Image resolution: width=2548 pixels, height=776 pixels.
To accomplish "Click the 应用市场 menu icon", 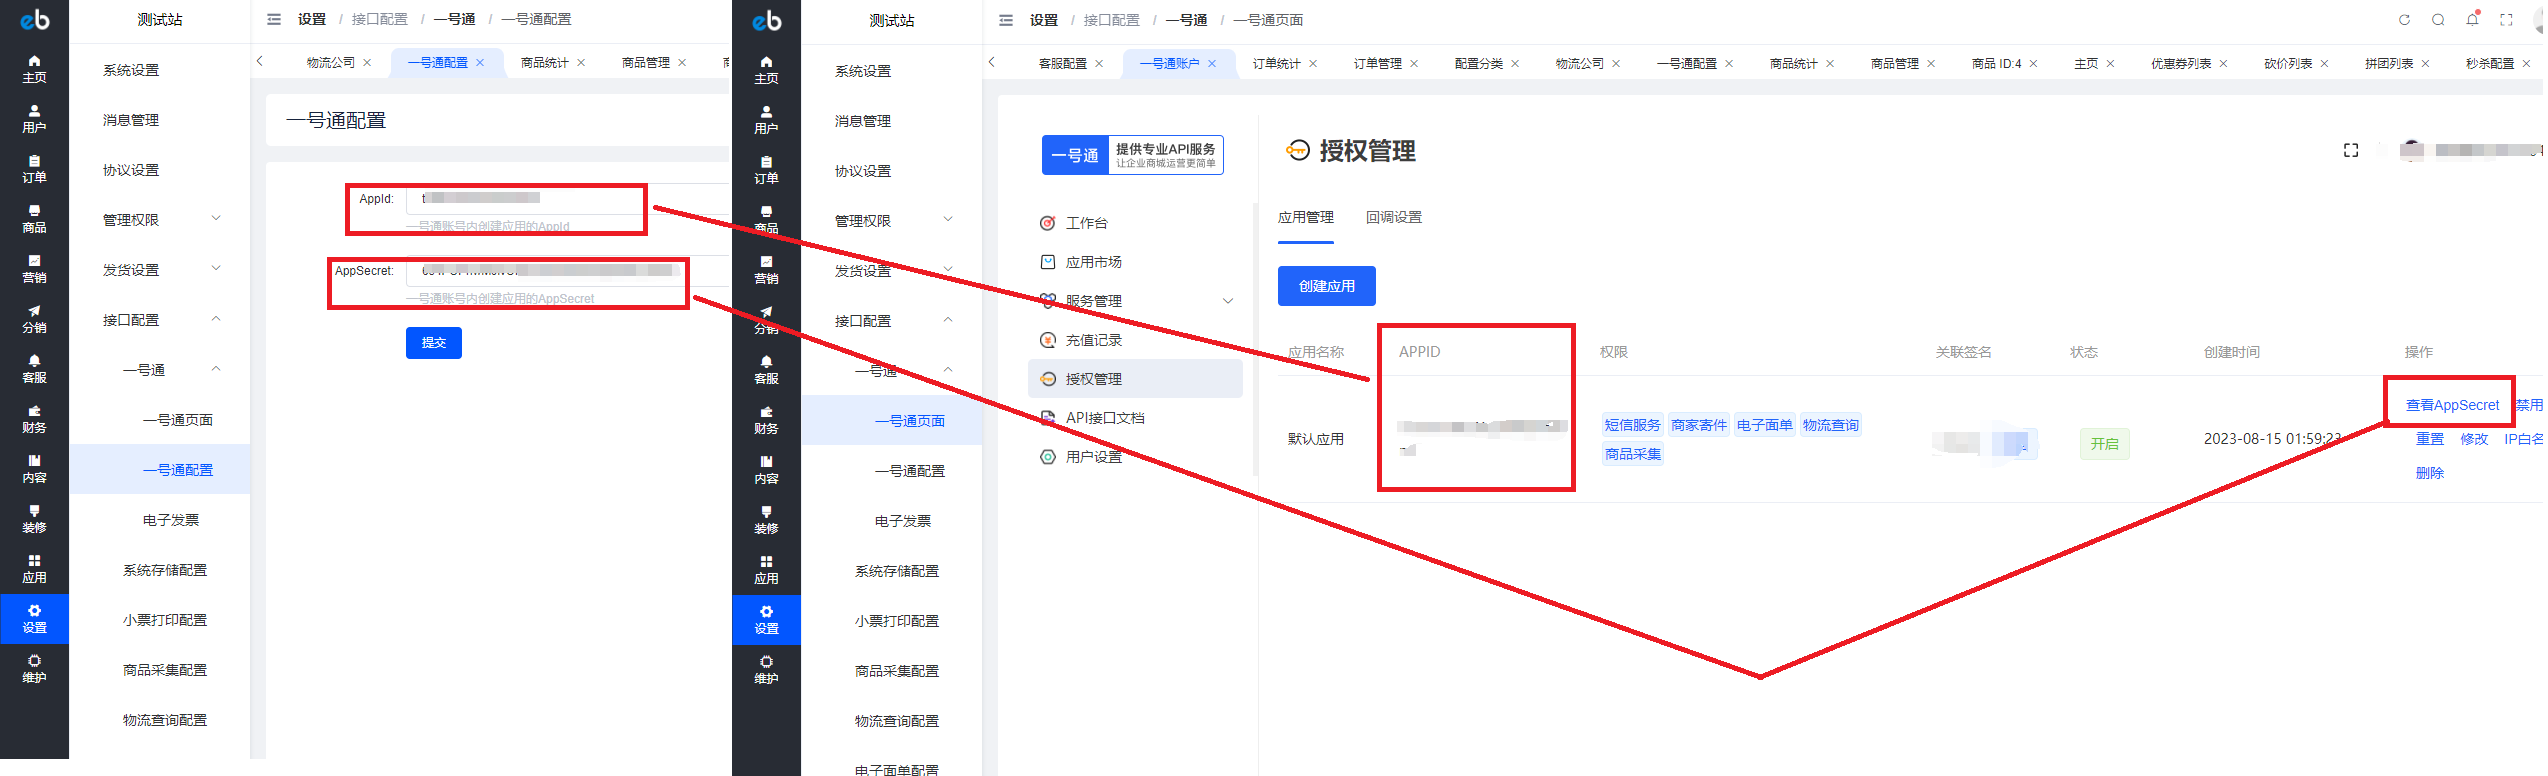I will click(x=1048, y=262).
